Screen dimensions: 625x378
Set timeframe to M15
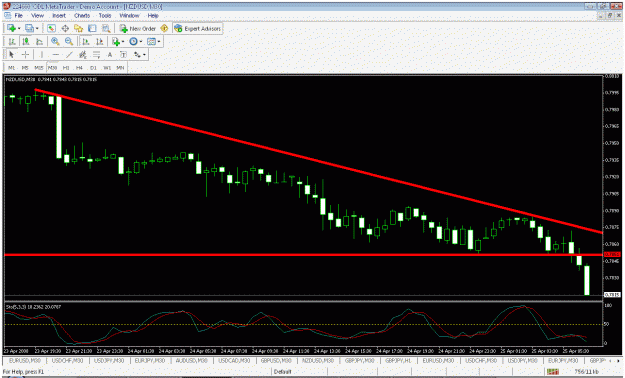click(39, 68)
